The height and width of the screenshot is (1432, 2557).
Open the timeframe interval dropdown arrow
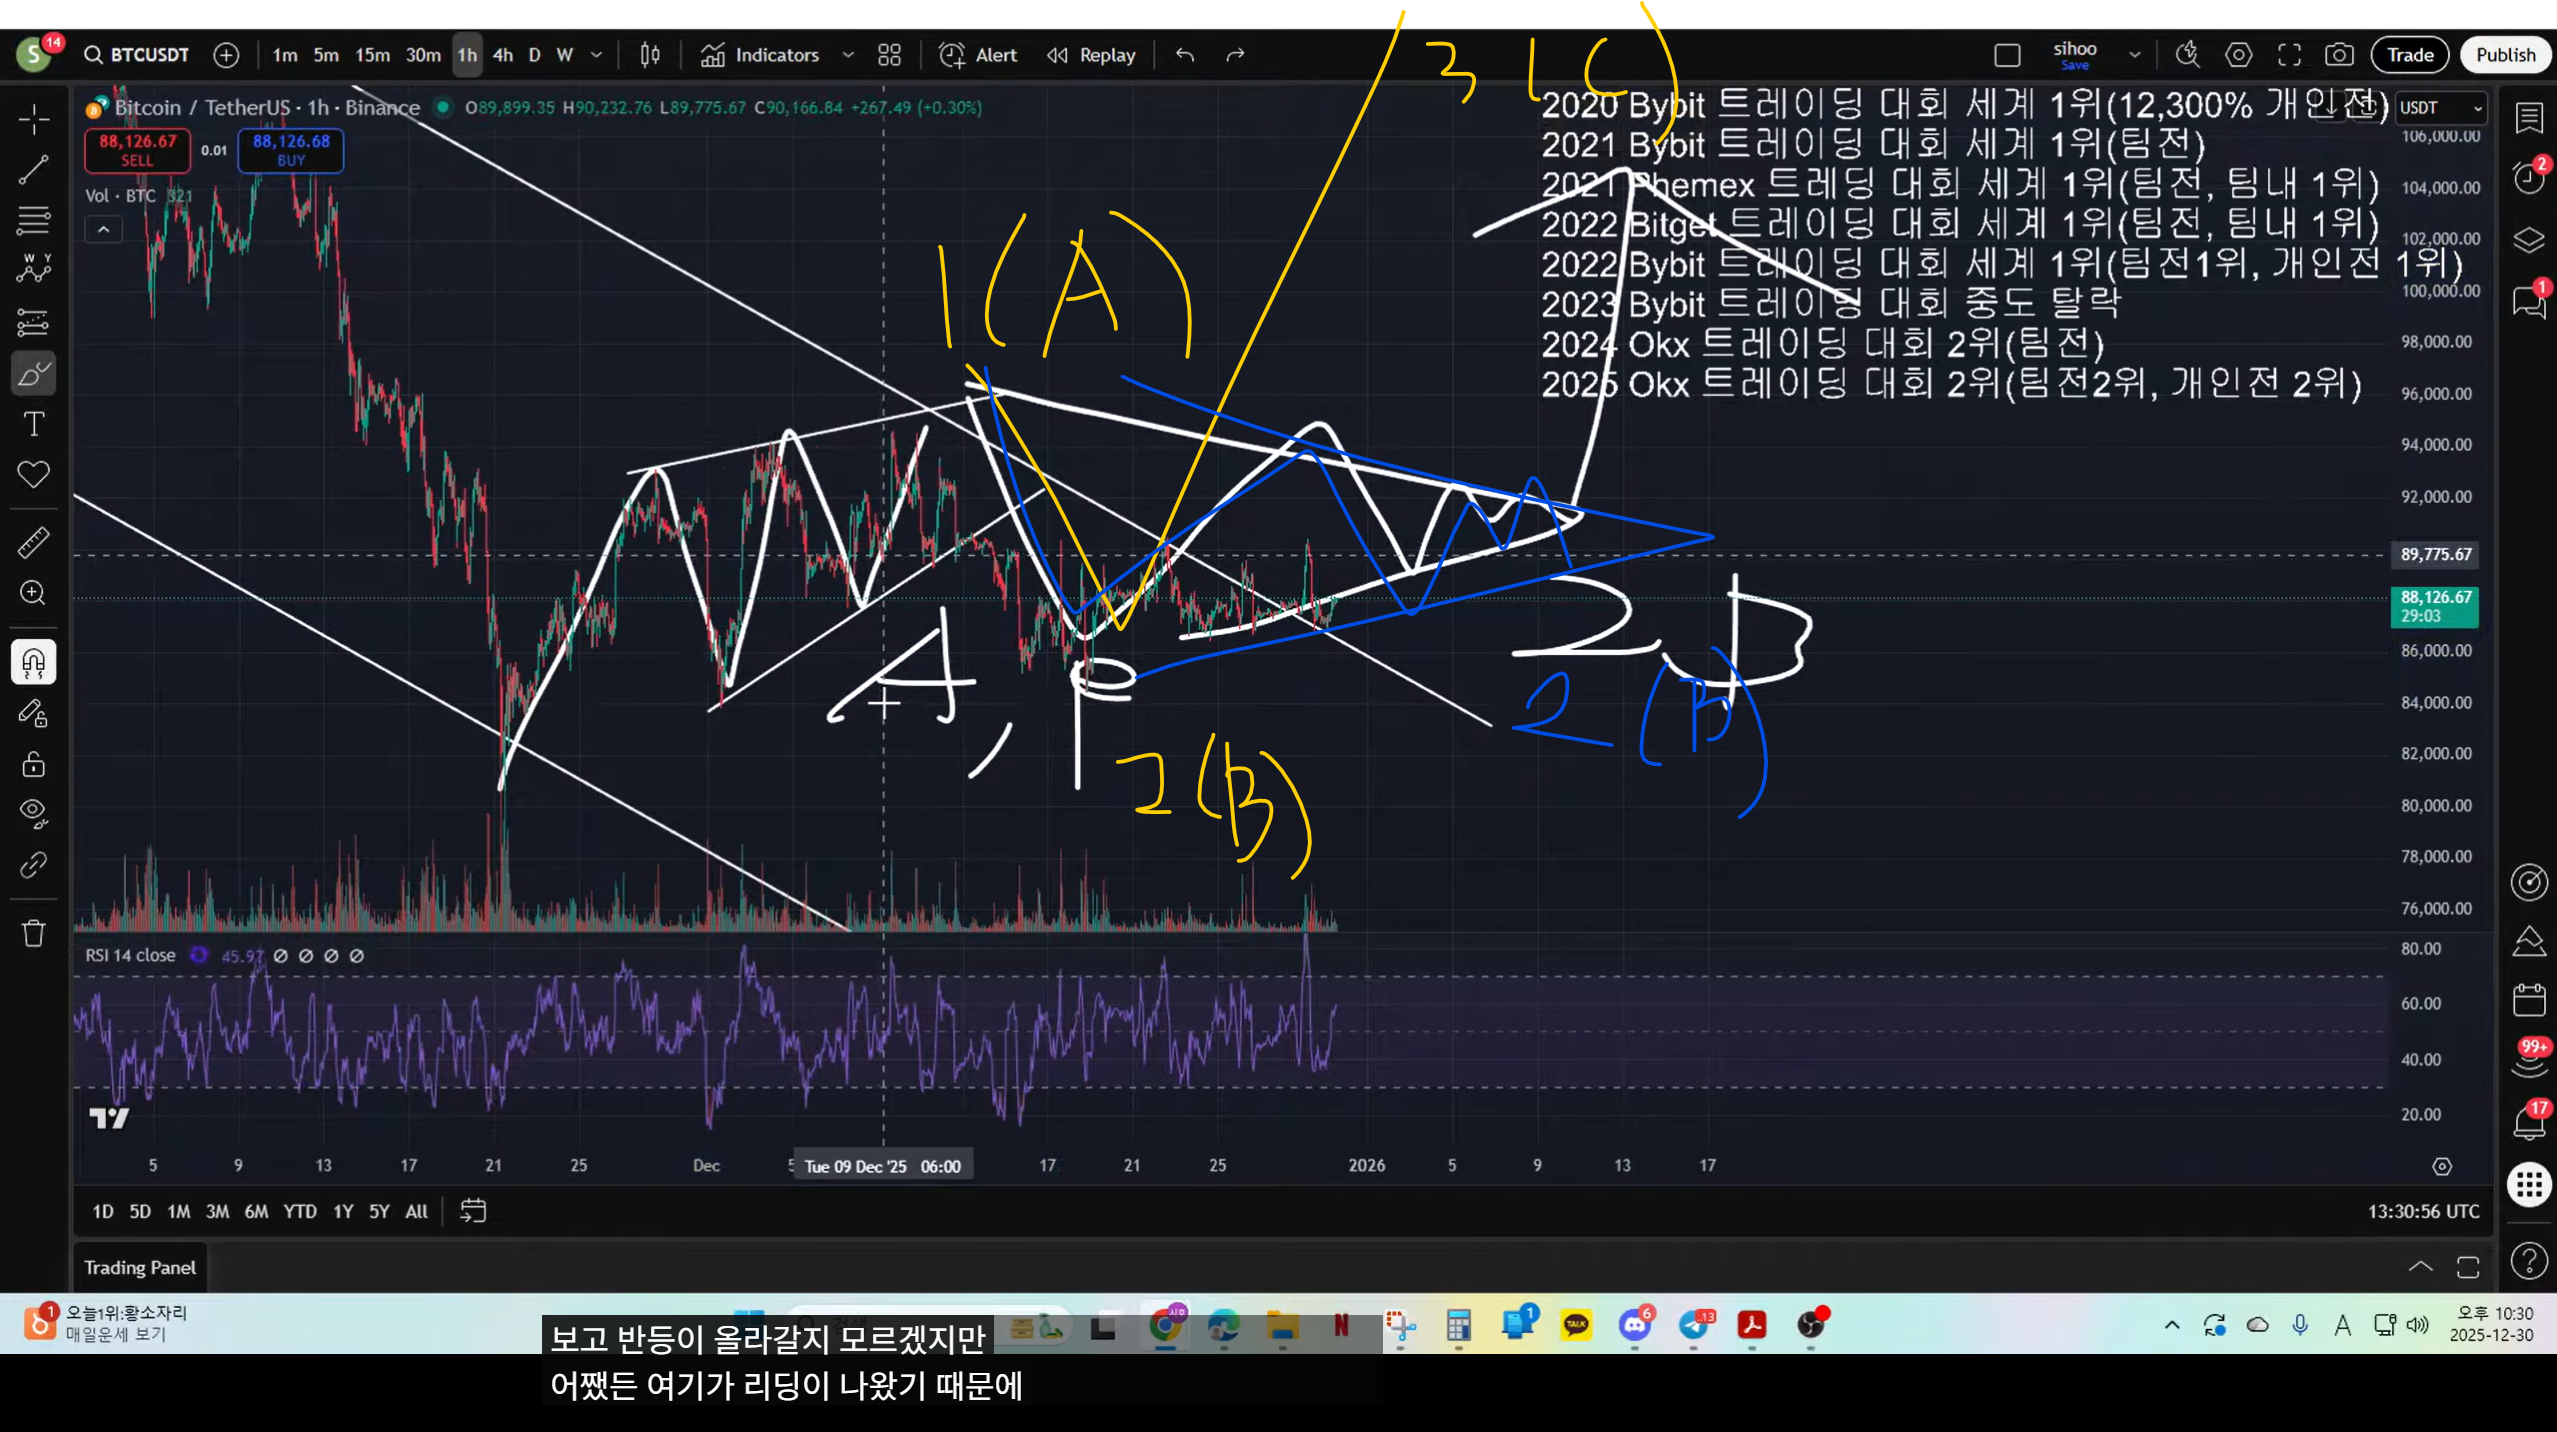click(597, 55)
